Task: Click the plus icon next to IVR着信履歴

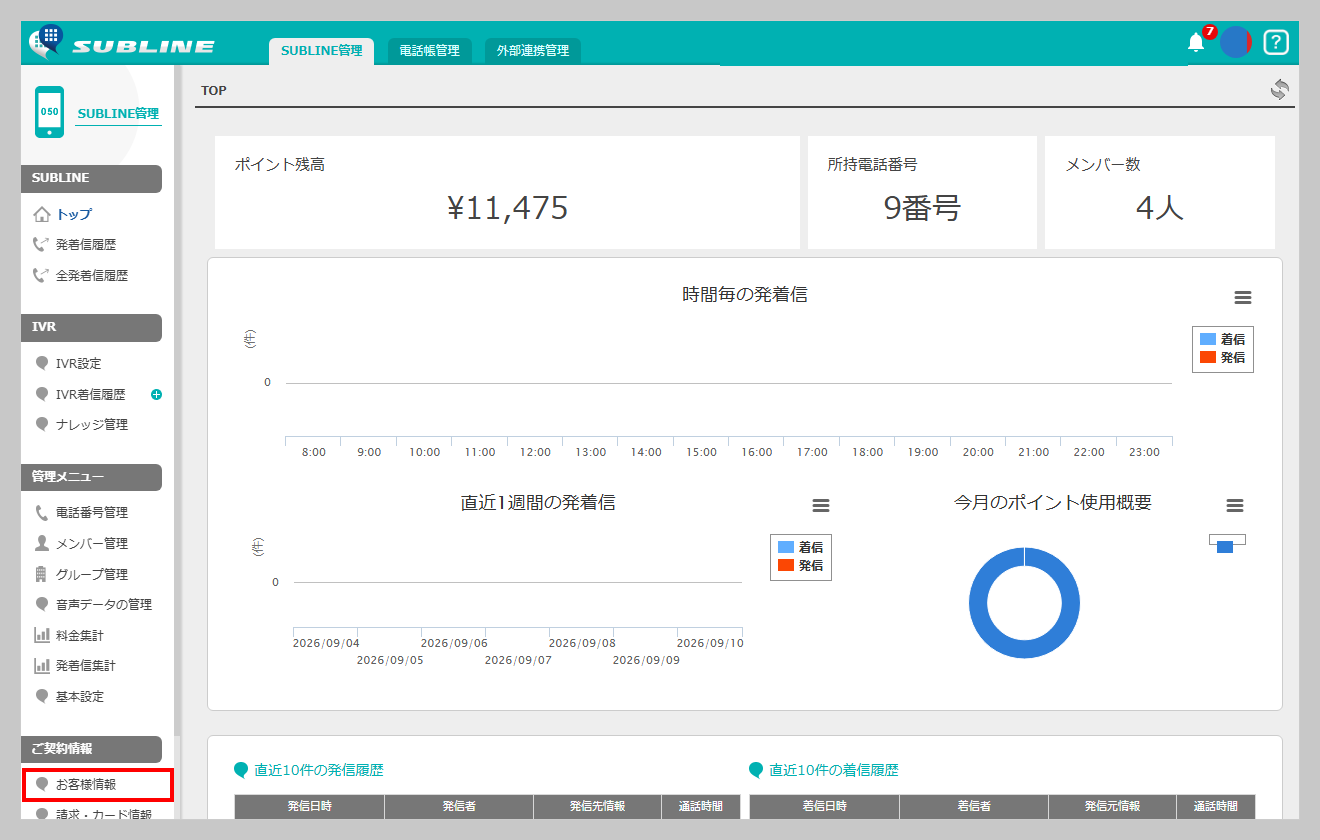Action: 156,395
